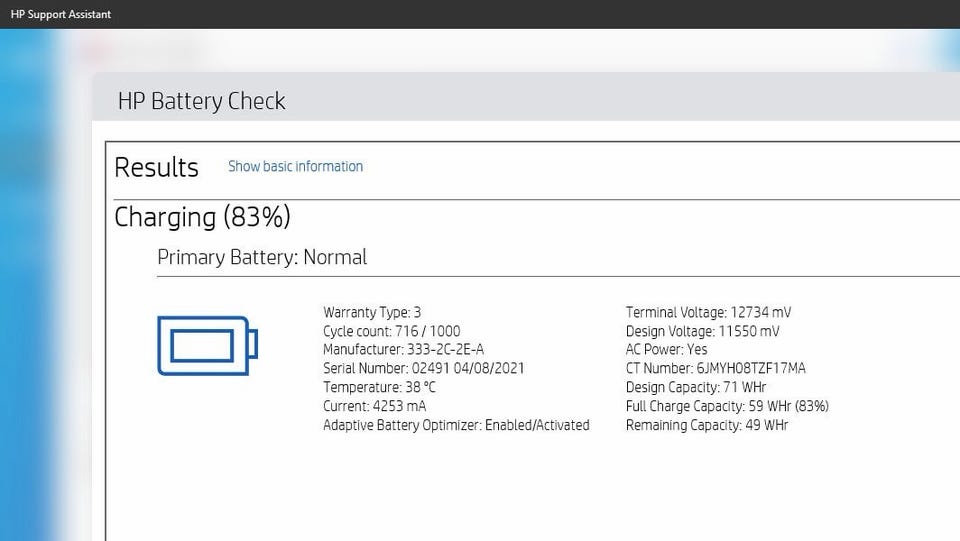Click the CT Number 6JMYH08TZF17MA text
960x541 pixels.
tap(716, 368)
